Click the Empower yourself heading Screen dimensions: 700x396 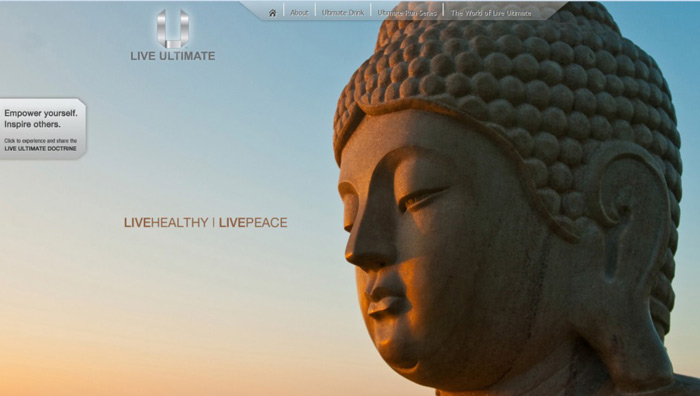tap(41, 113)
